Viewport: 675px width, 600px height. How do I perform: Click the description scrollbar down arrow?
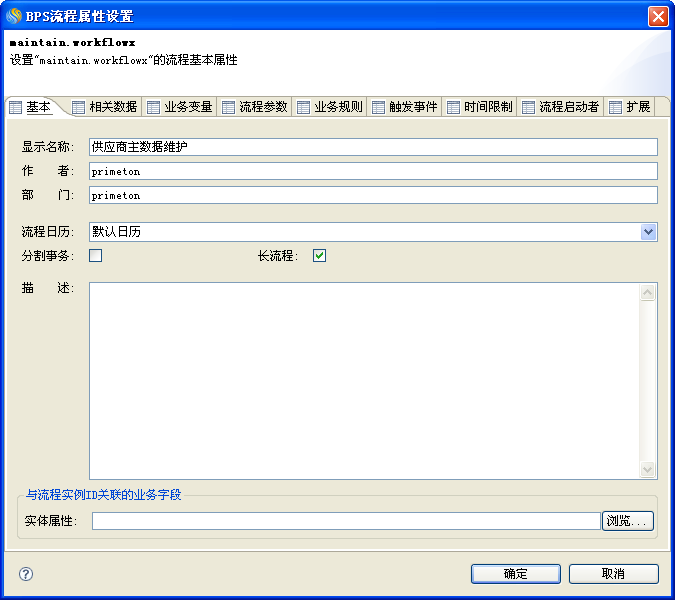click(648, 470)
